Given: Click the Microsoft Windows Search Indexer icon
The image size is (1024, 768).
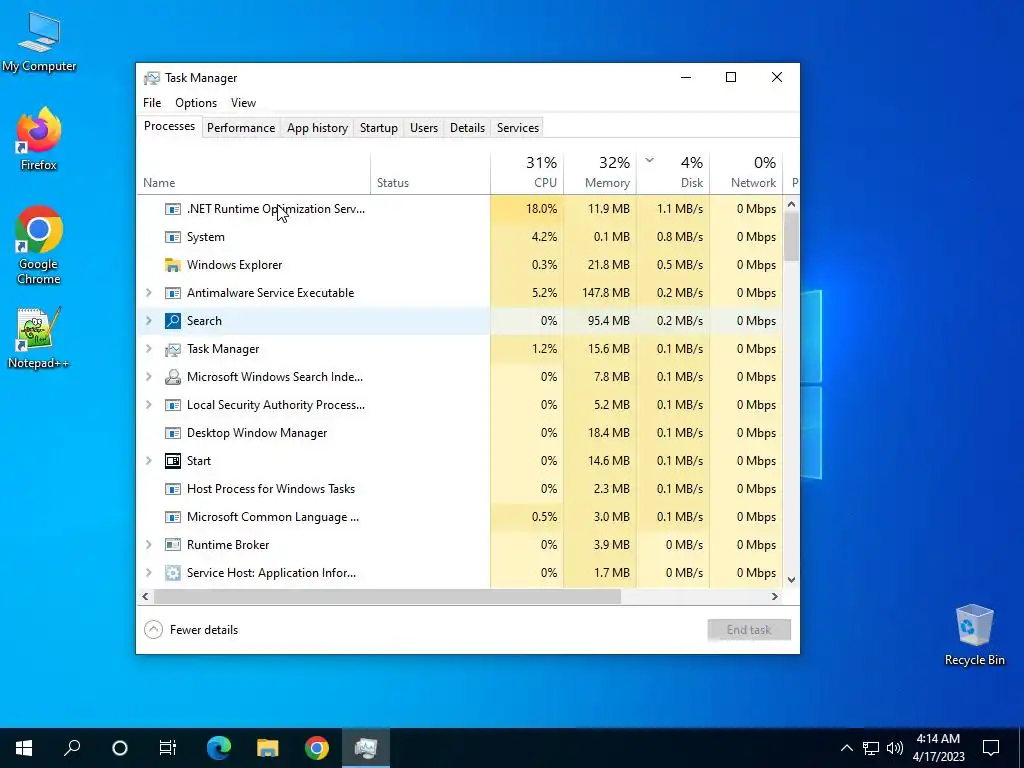Looking at the screenshot, I should click(x=172, y=377).
